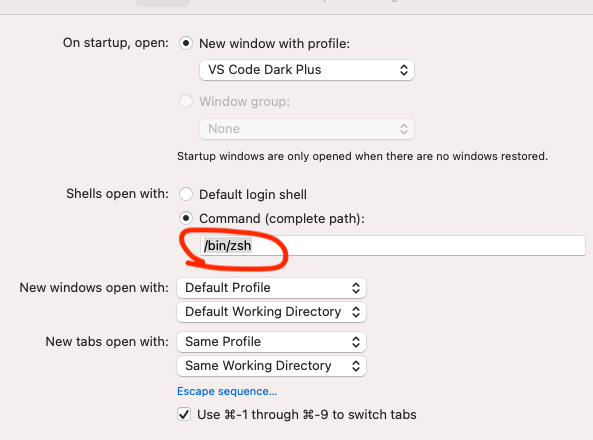Expand the Default Working Directory dropdown
593x440 pixels.
(x=271, y=312)
